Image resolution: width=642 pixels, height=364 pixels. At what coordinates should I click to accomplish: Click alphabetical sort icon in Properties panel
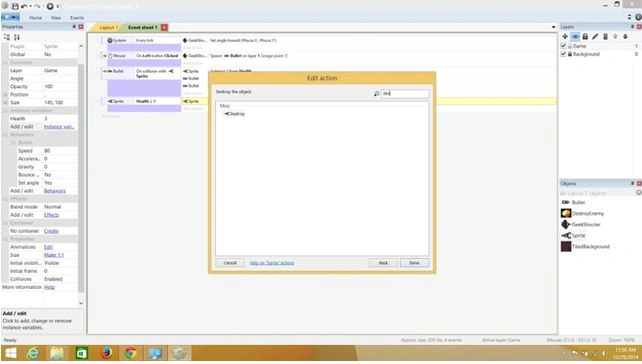[x=17, y=37]
